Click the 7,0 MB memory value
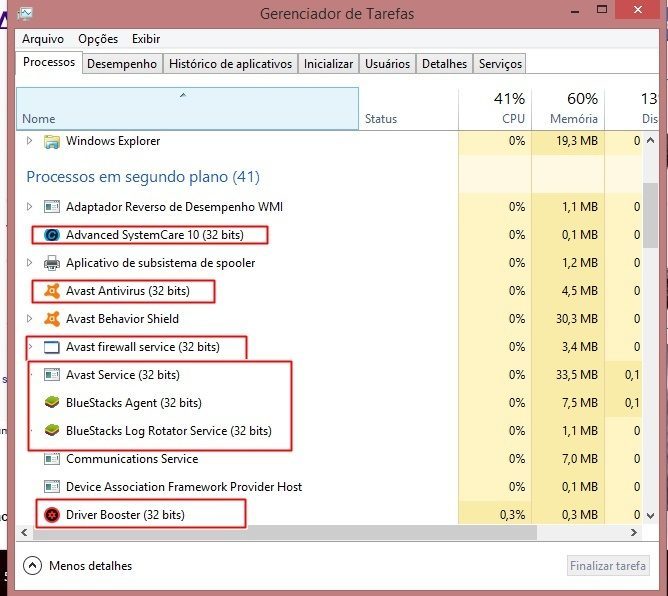 click(x=580, y=459)
